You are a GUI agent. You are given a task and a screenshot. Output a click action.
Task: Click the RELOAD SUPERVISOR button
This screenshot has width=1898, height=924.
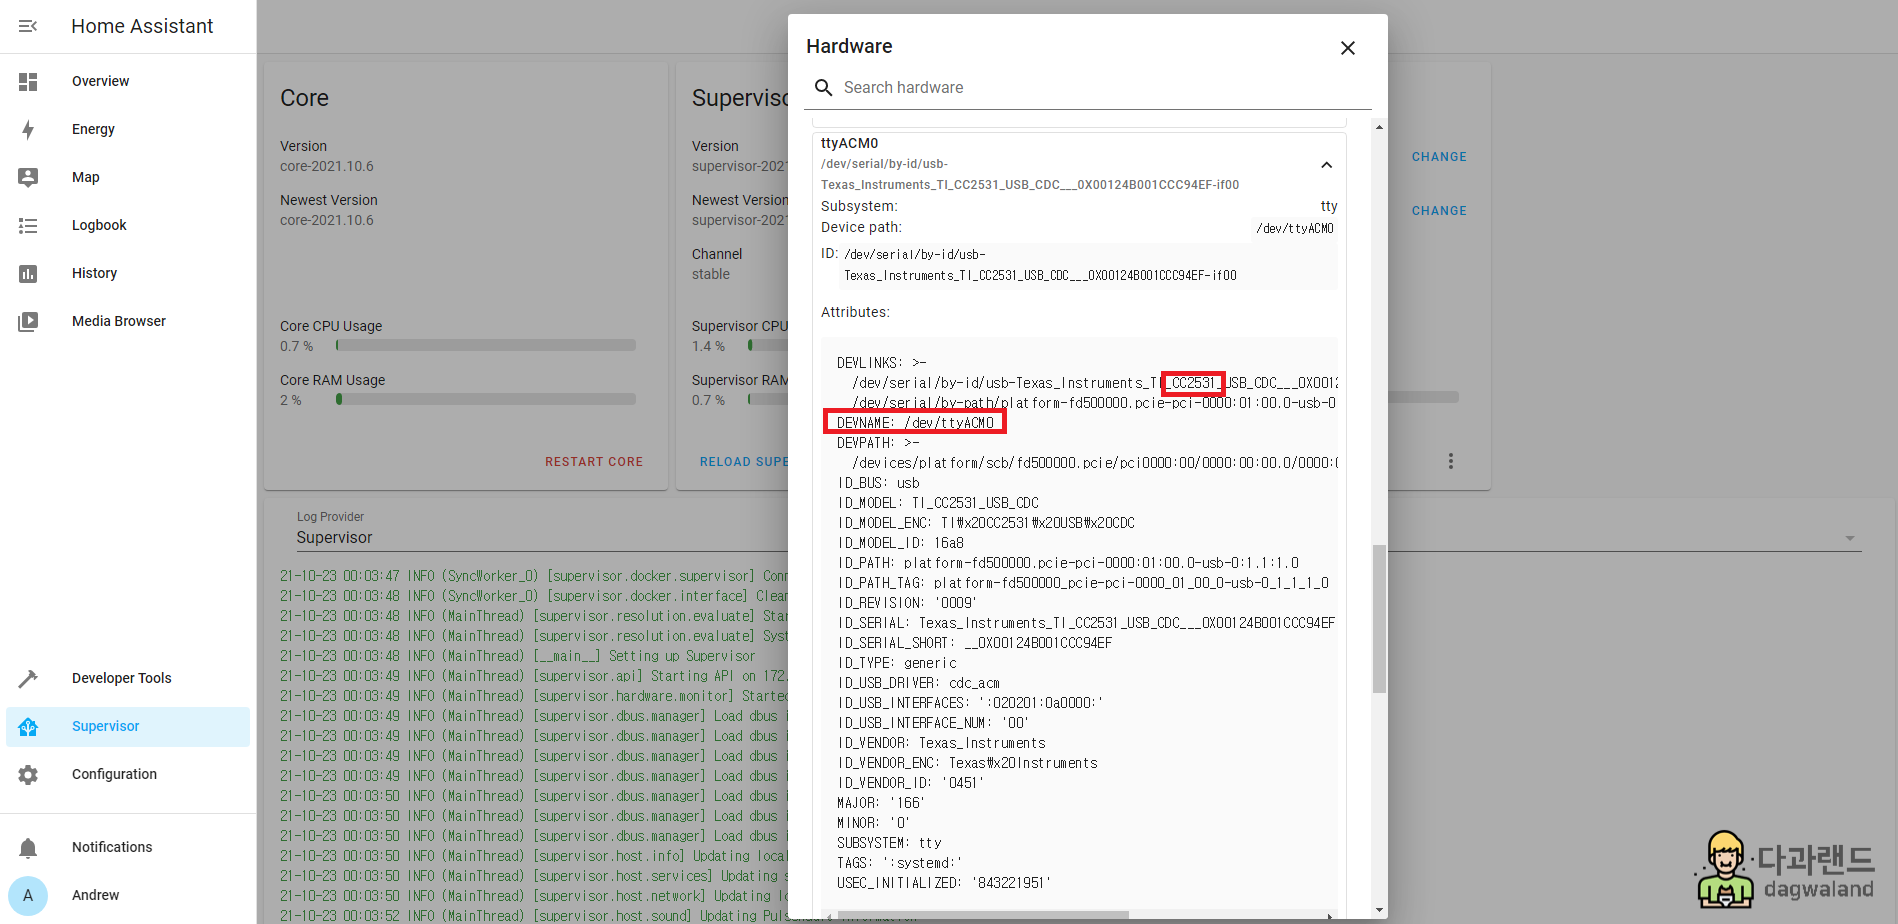click(744, 462)
